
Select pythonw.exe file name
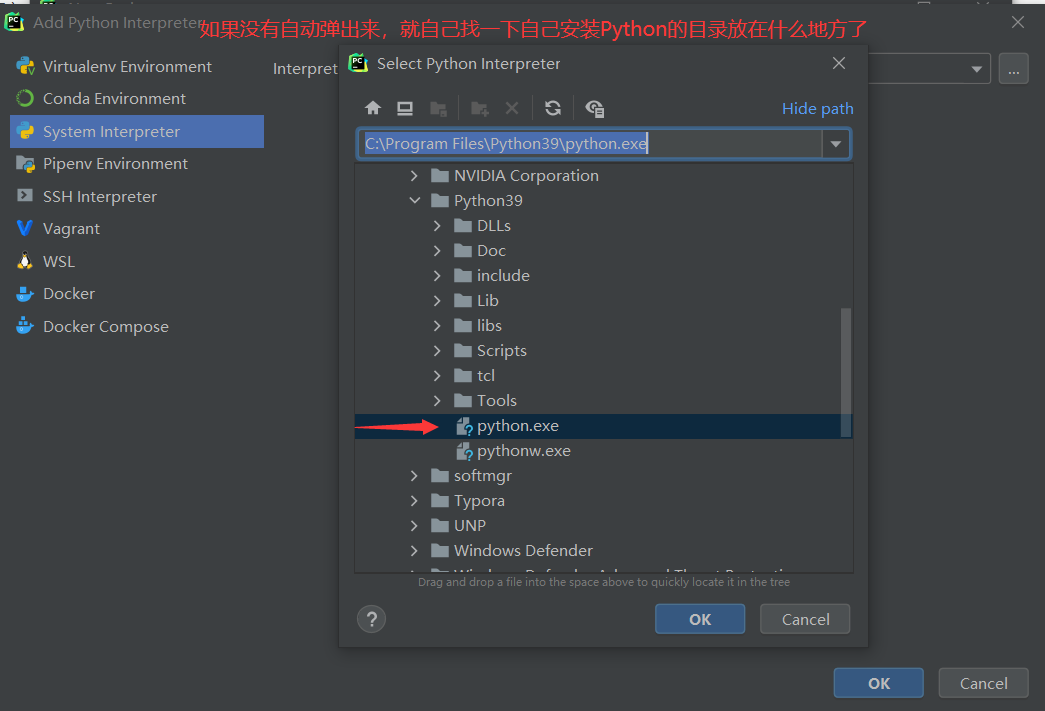click(x=524, y=451)
